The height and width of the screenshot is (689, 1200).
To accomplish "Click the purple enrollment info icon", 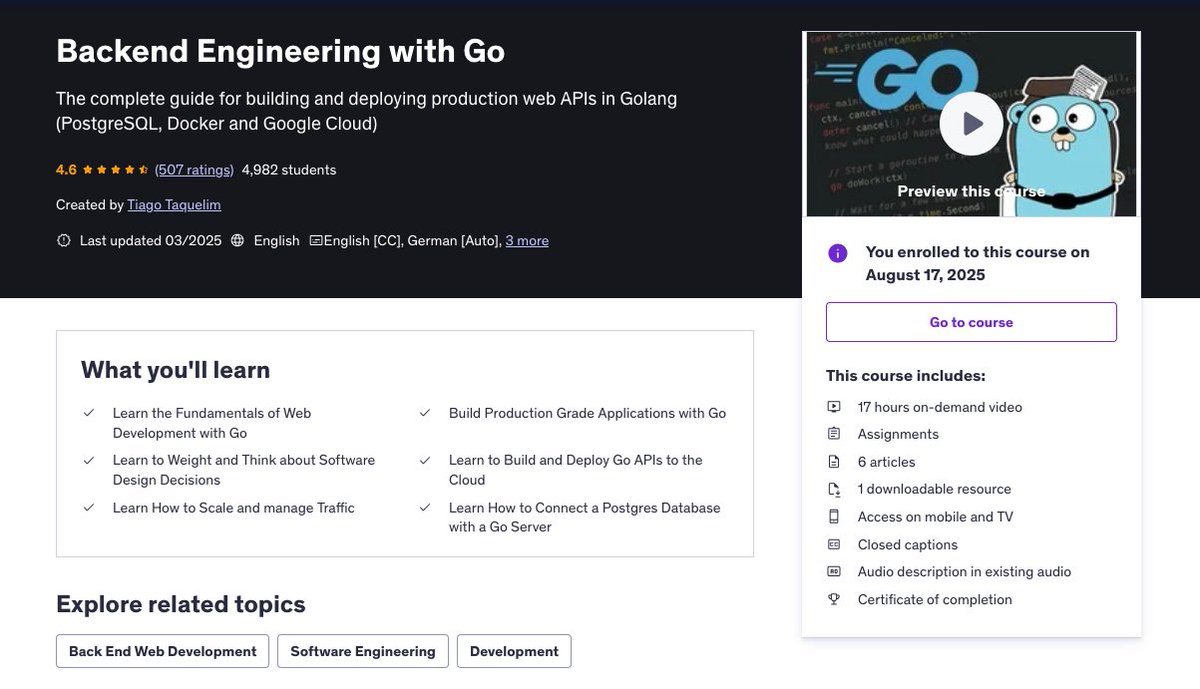I will point(838,253).
